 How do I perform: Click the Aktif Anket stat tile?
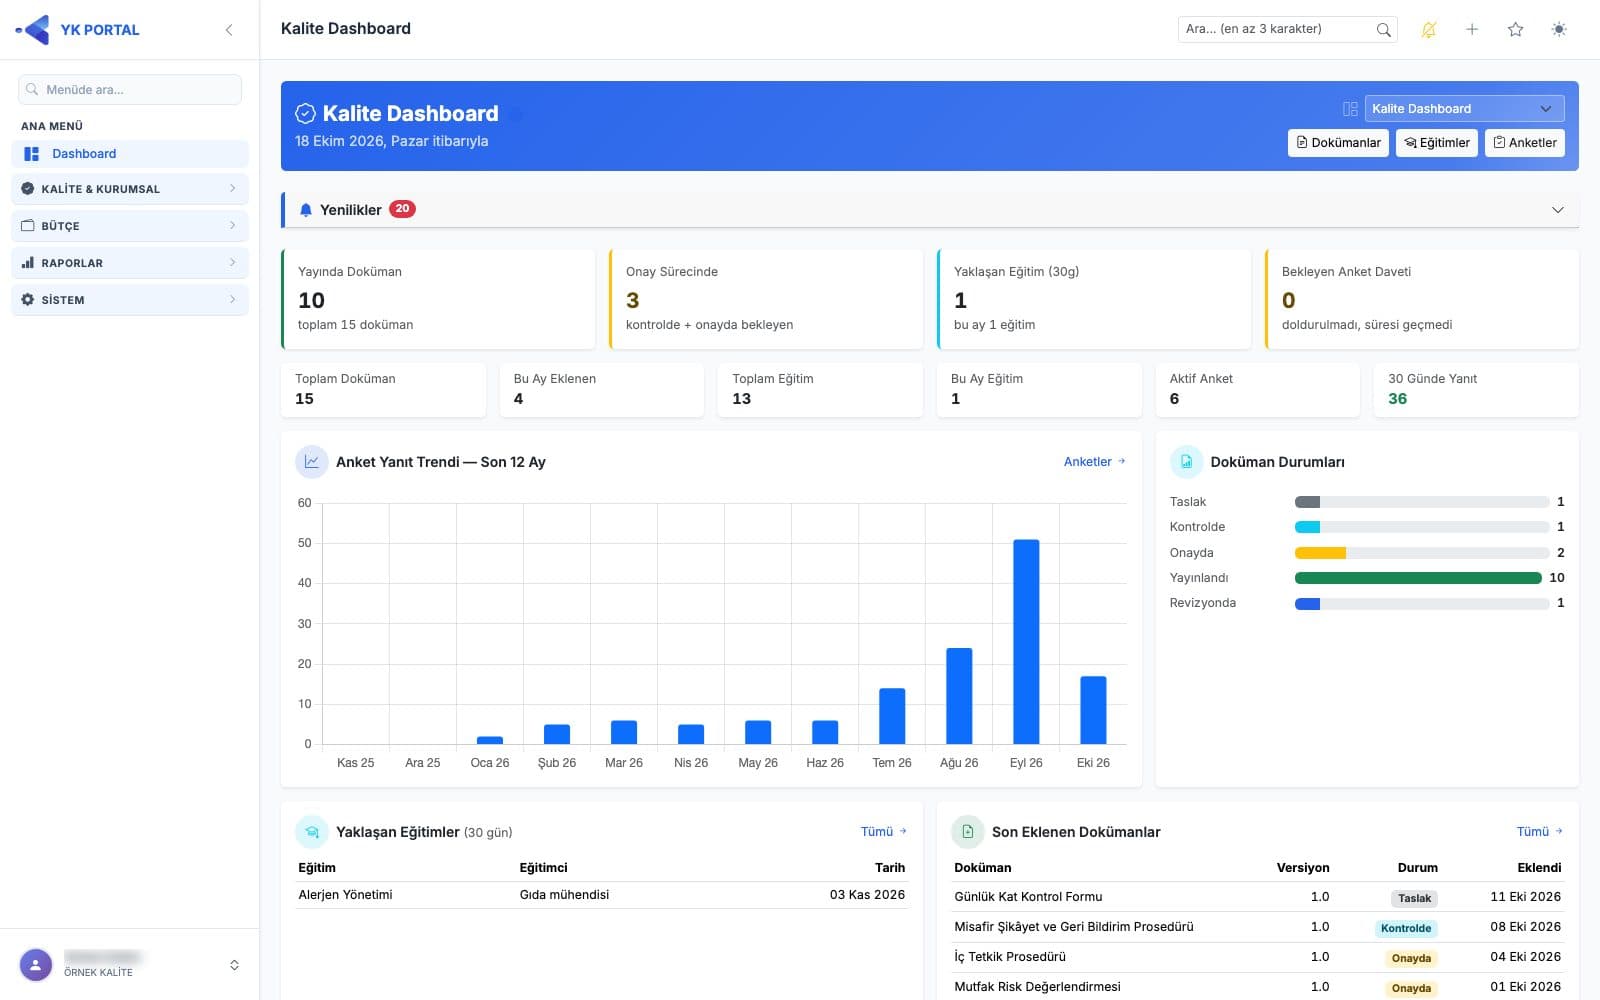(x=1257, y=389)
